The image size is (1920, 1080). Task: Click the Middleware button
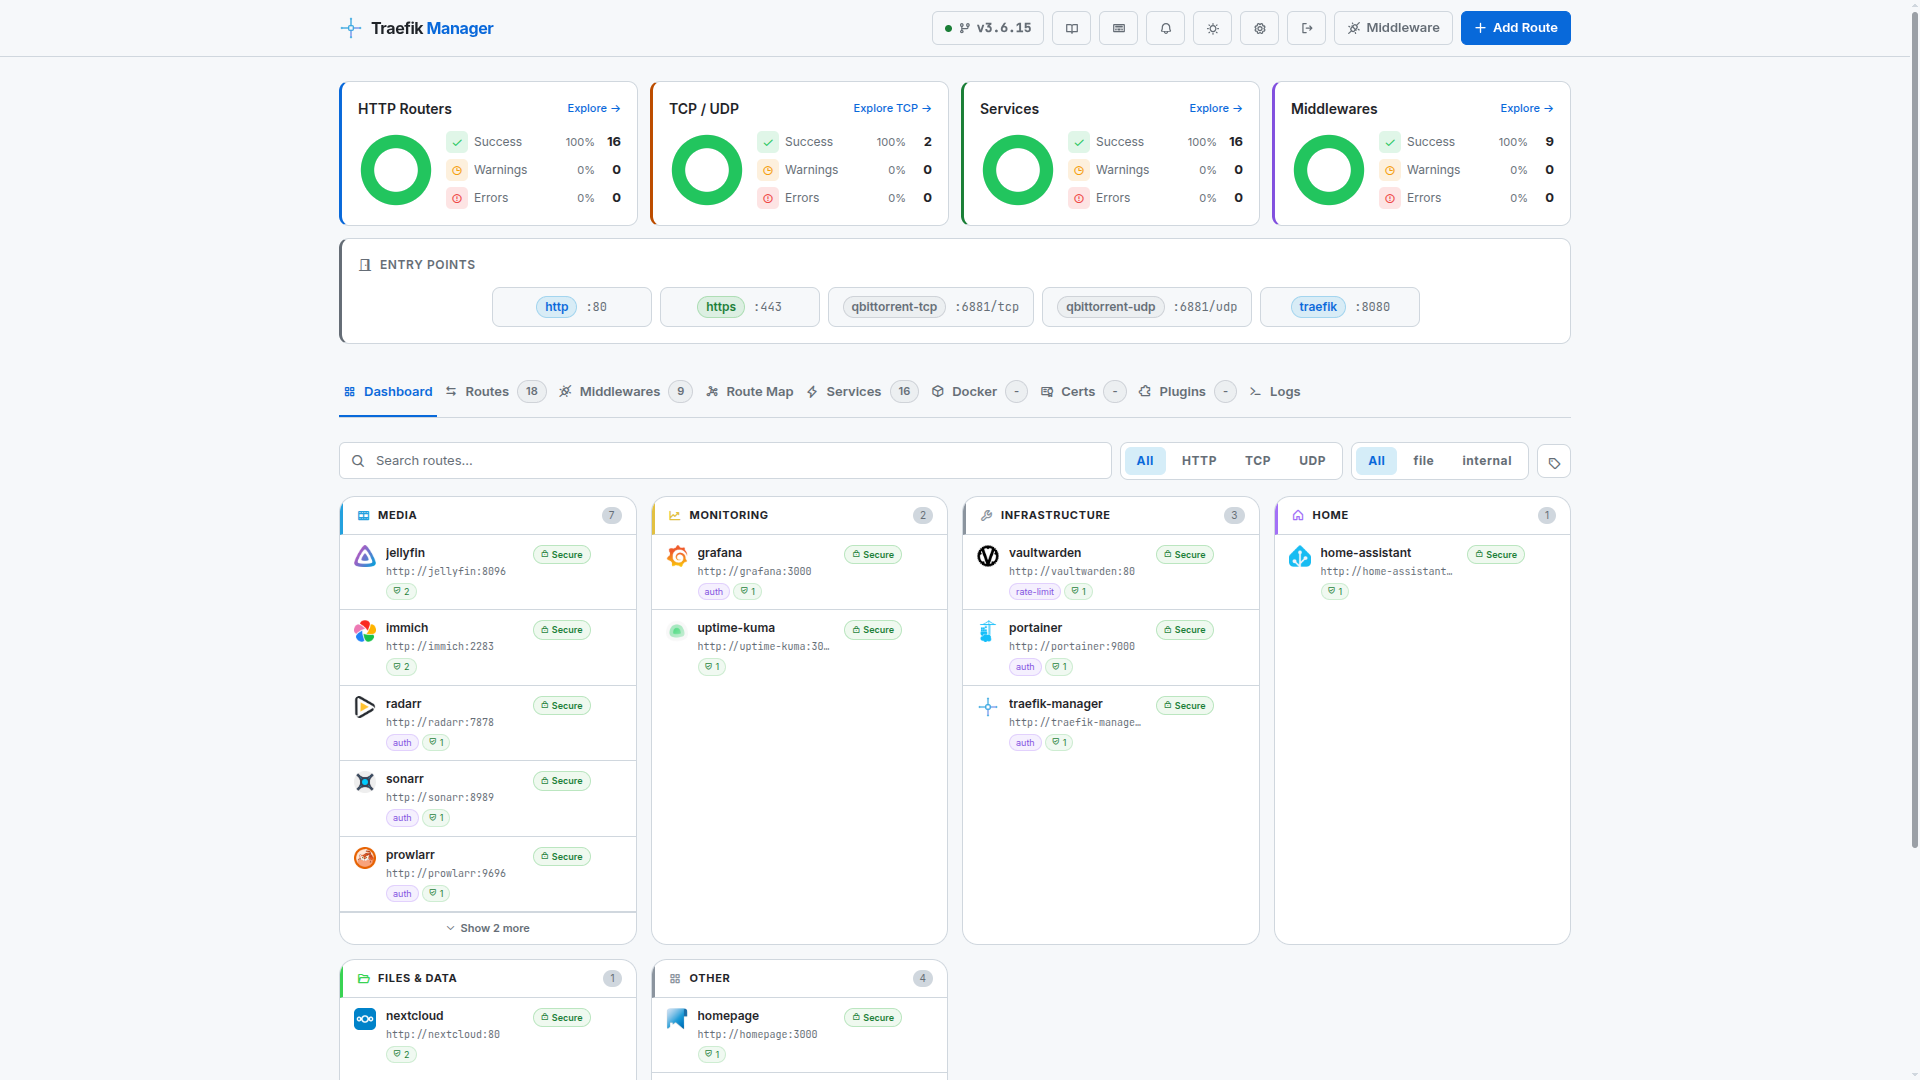(1393, 28)
